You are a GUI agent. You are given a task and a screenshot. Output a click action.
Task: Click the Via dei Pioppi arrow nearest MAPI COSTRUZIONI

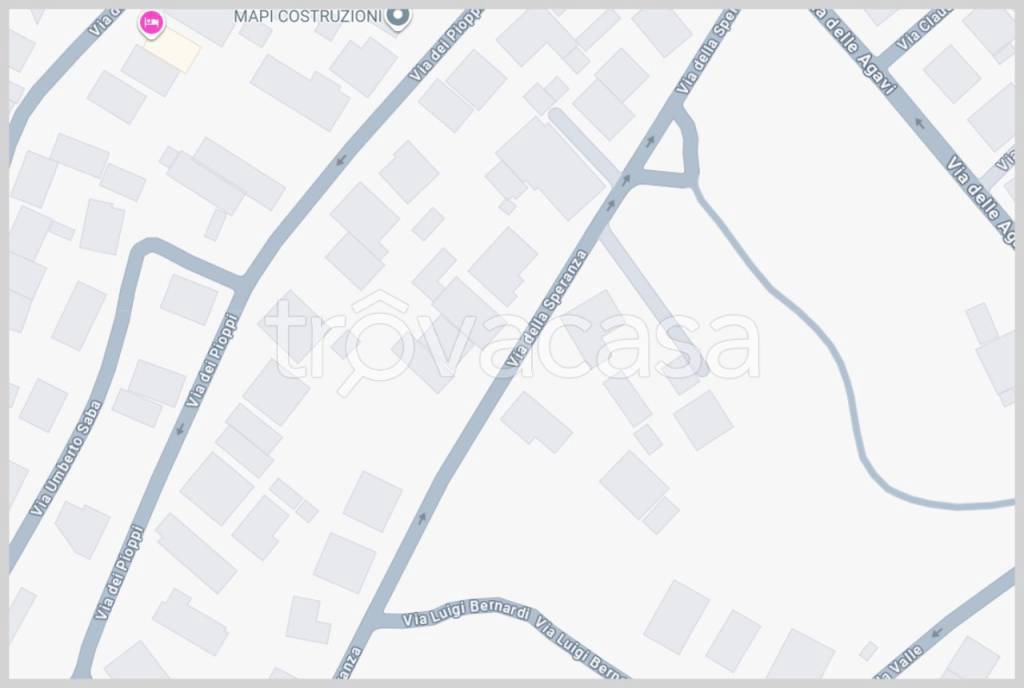[340, 160]
